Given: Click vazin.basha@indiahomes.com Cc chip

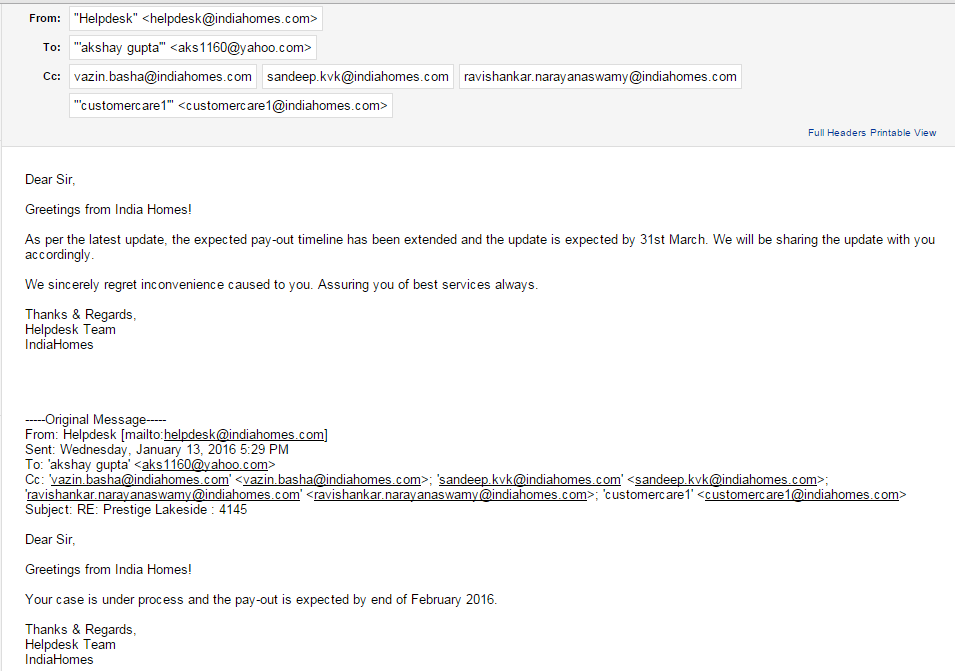Looking at the screenshot, I should tap(163, 77).
